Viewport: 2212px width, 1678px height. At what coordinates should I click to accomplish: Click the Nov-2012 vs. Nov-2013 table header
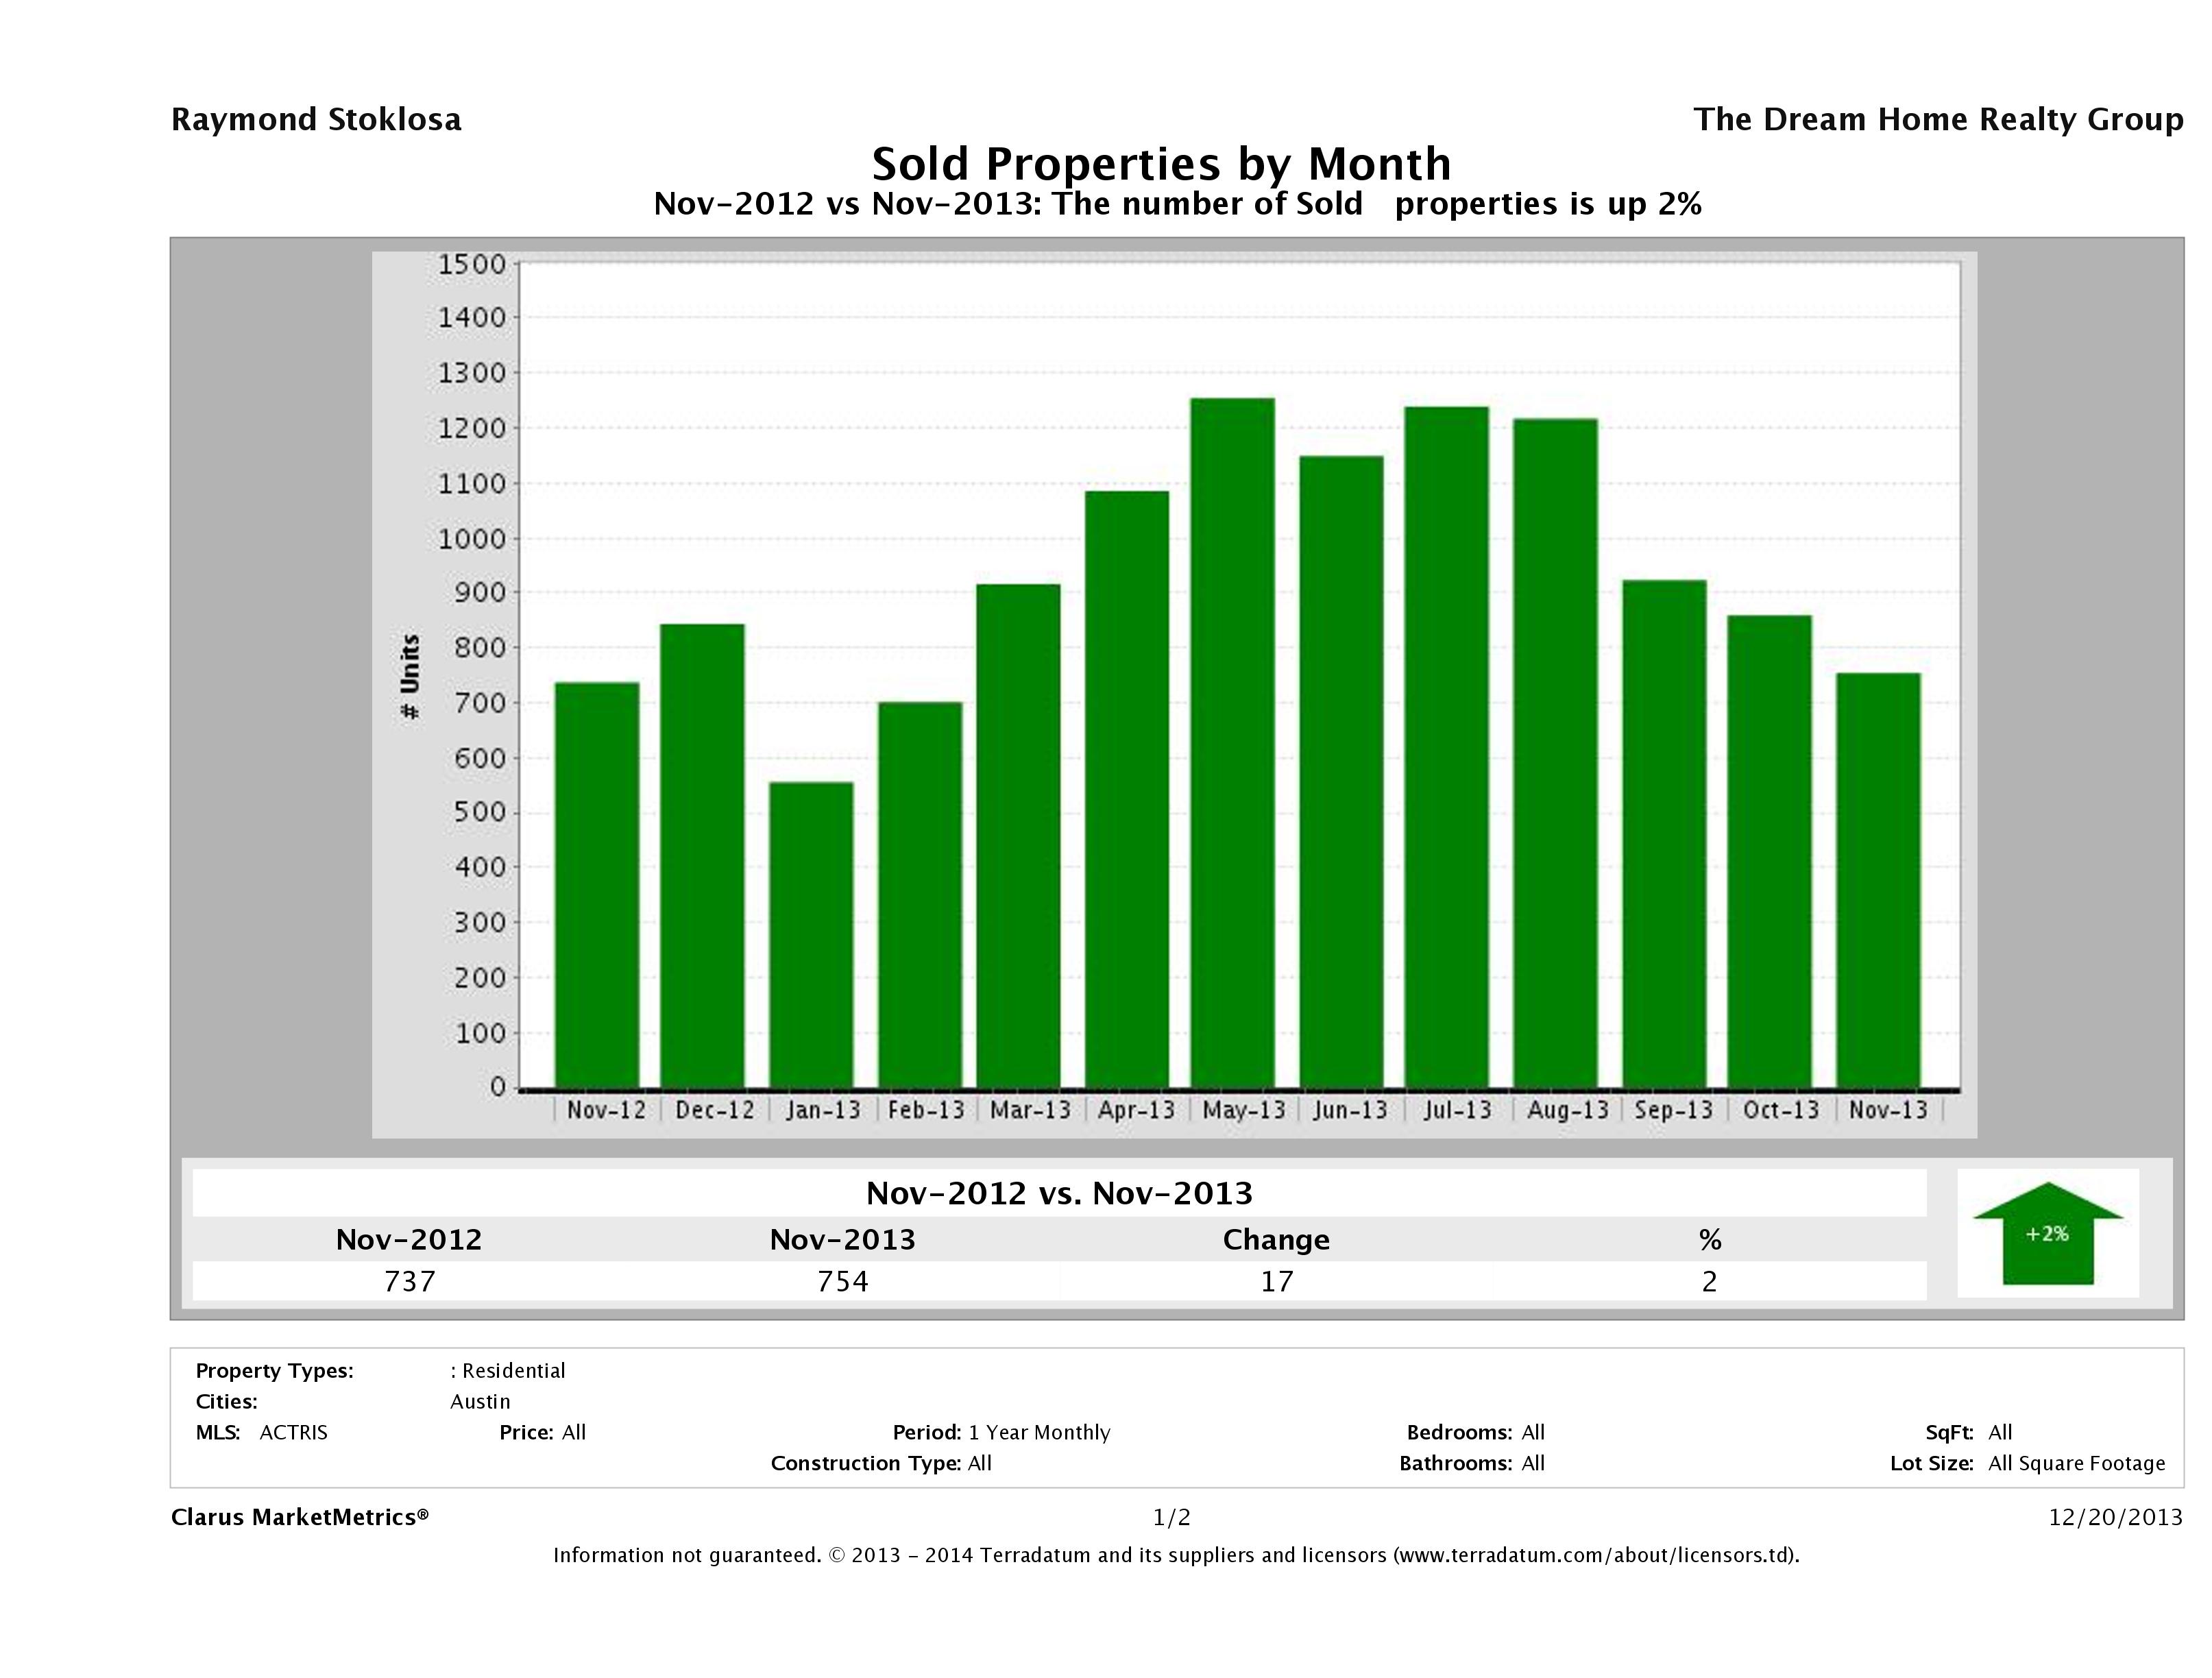coord(1058,1193)
